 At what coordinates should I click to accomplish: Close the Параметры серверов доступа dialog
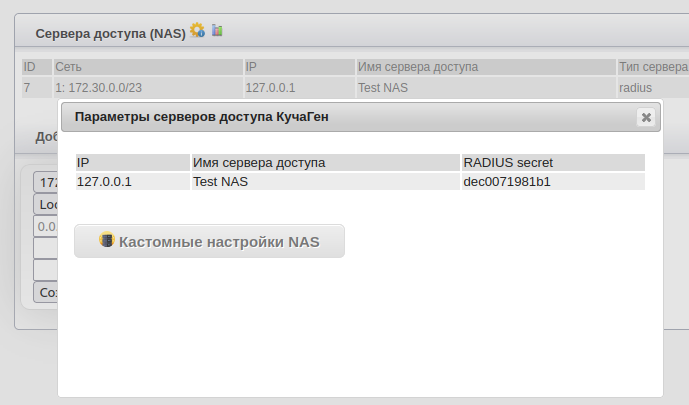(646, 117)
